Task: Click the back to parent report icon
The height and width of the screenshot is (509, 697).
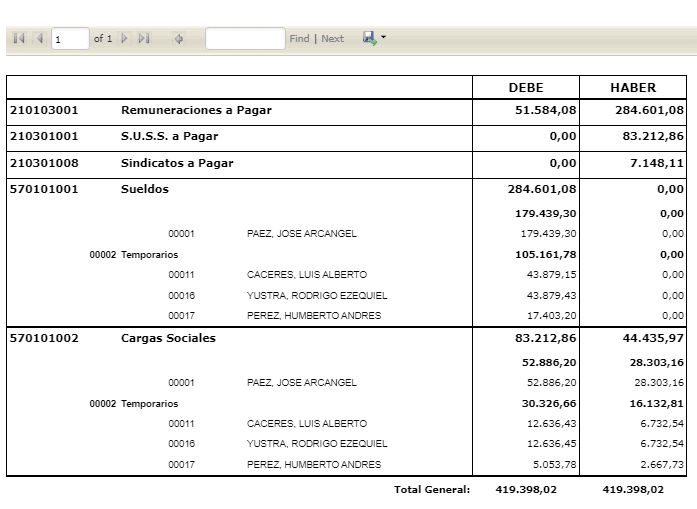Action: (x=179, y=39)
